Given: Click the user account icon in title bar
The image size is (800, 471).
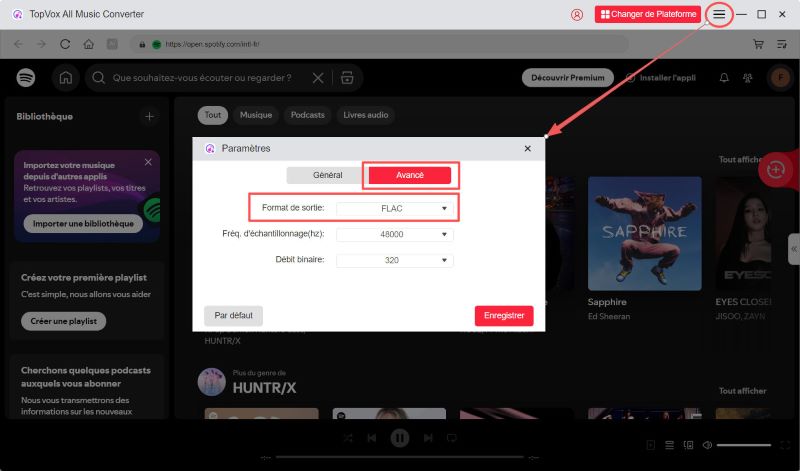Looking at the screenshot, I should tap(577, 15).
